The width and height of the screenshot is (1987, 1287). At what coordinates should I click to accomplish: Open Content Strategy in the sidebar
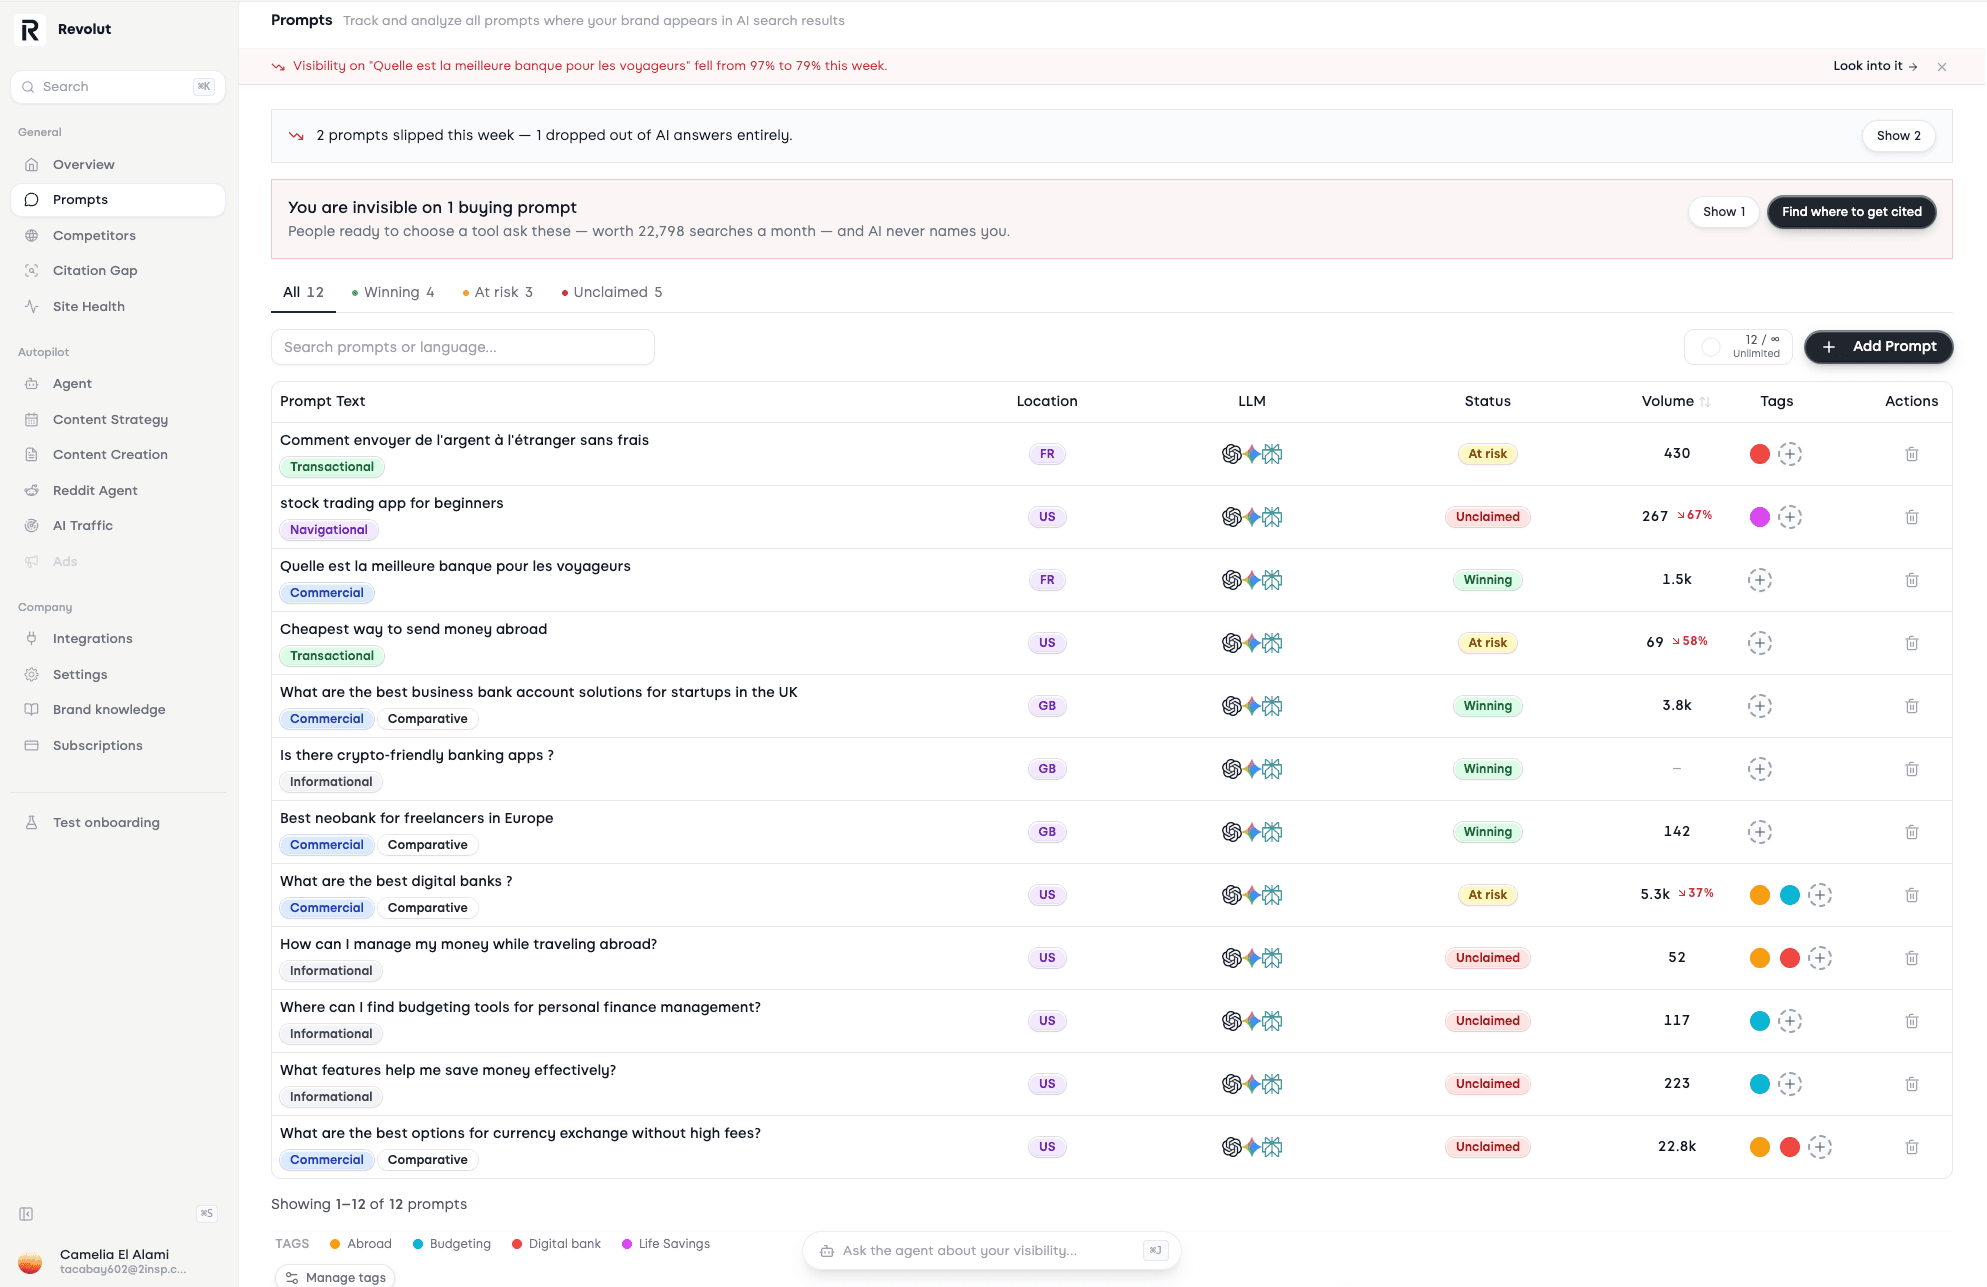point(118,420)
